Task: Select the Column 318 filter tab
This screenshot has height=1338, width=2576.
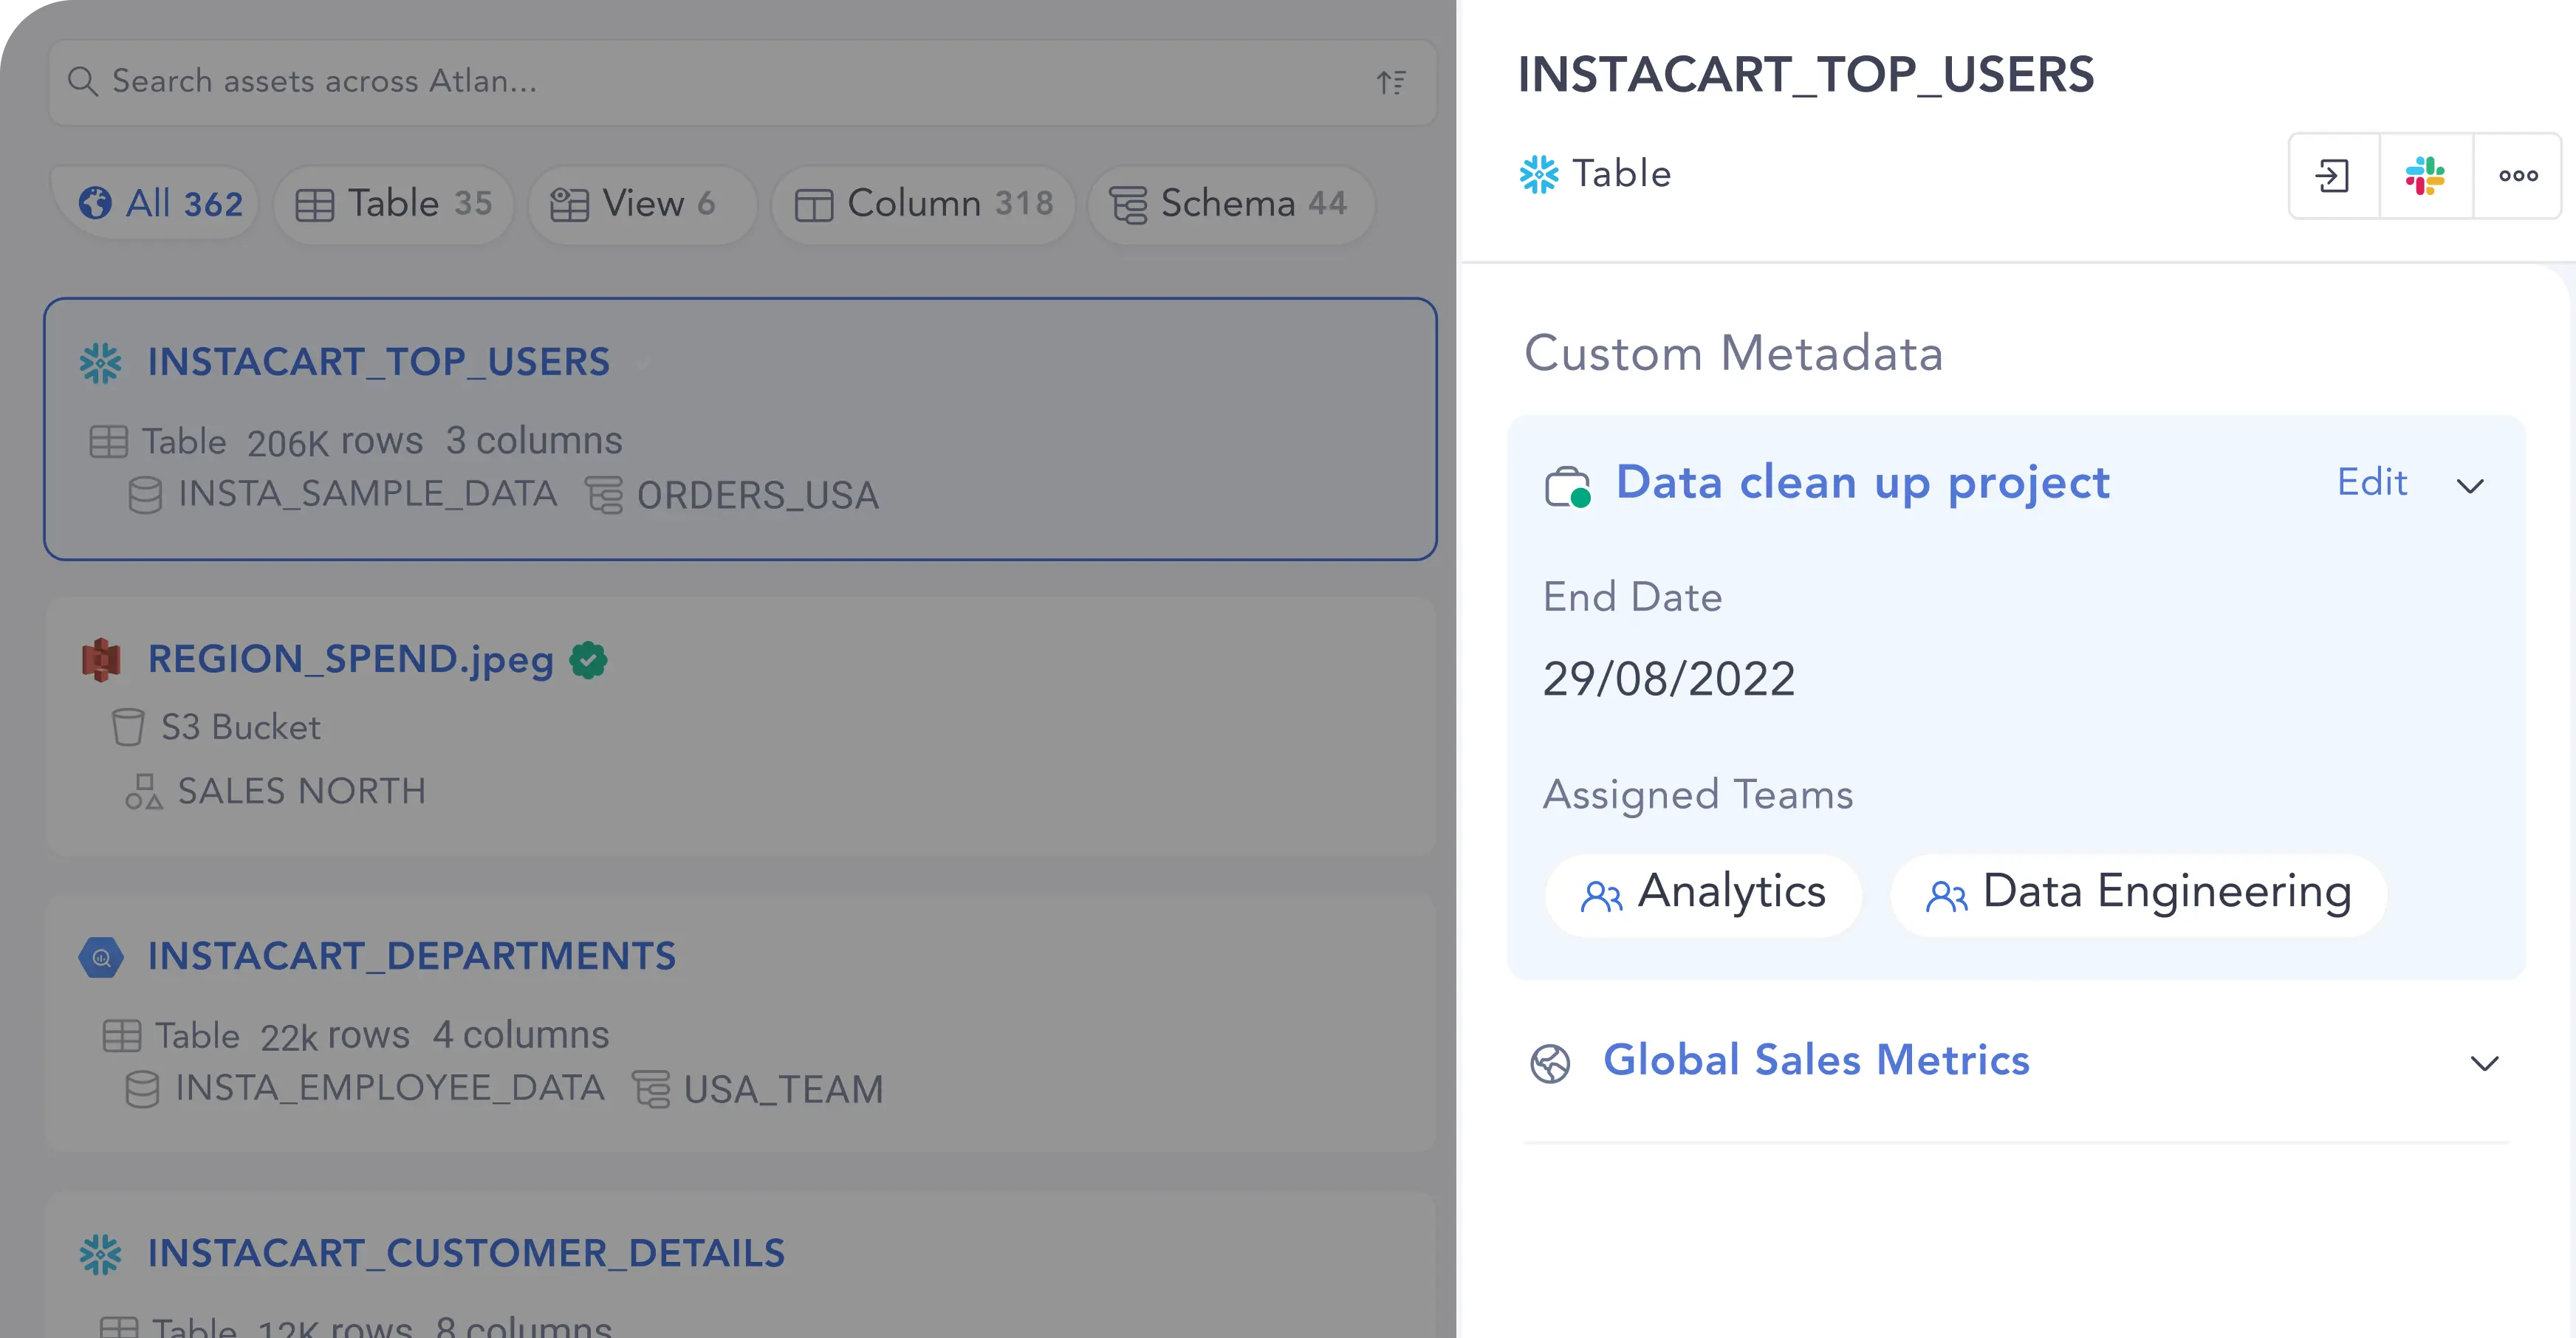Action: coord(923,204)
